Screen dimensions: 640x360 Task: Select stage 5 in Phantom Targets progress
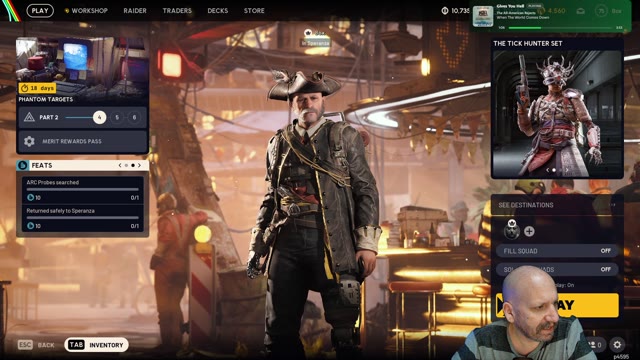point(117,117)
